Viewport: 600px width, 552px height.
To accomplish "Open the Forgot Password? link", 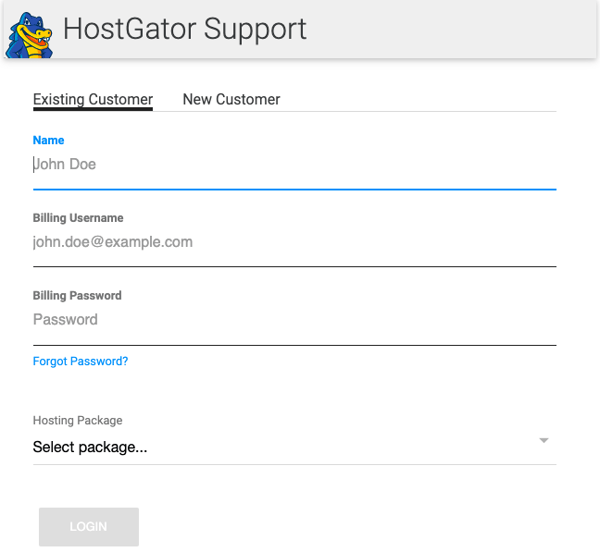I will pos(80,361).
